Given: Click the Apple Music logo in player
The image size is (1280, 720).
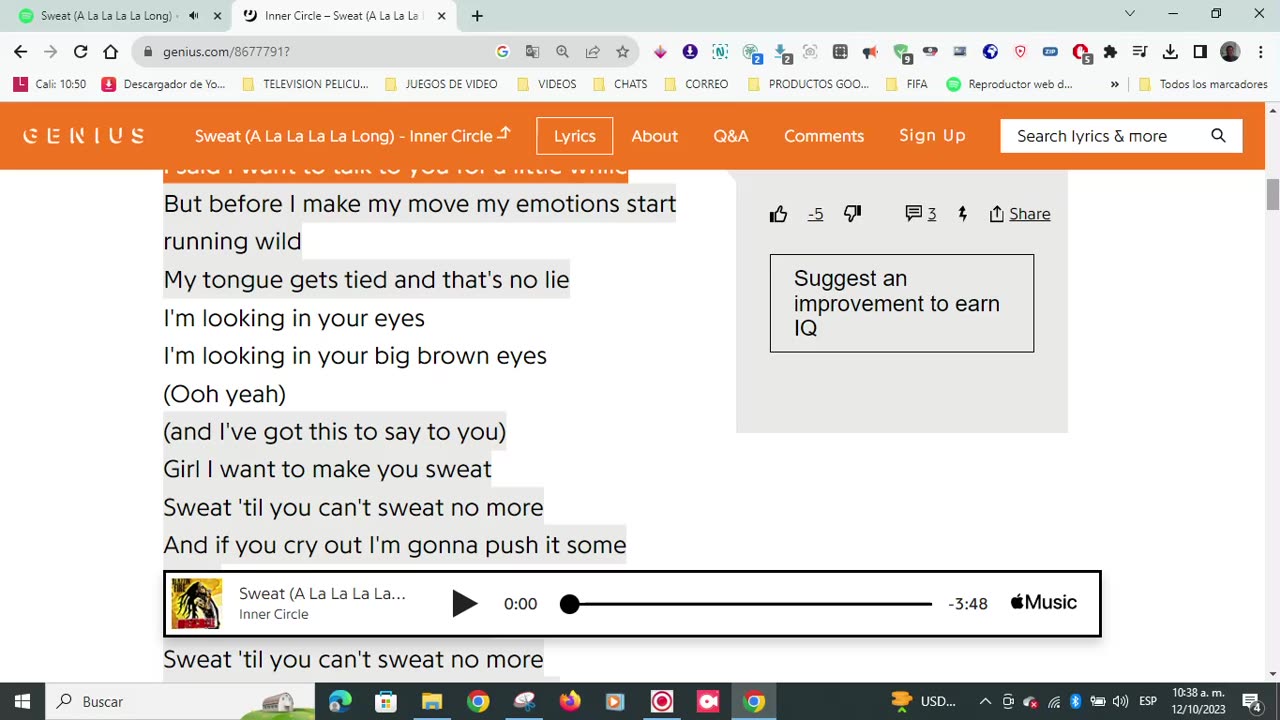Looking at the screenshot, I should pyautogui.click(x=1043, y=602).
